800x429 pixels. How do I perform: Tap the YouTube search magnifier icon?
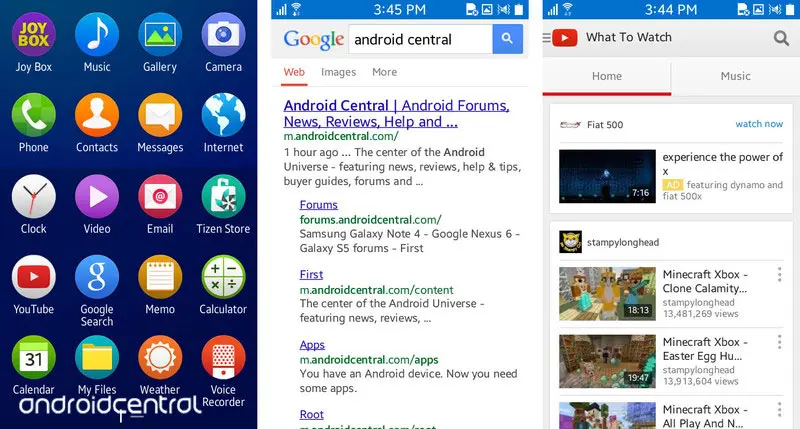(781, 38)
